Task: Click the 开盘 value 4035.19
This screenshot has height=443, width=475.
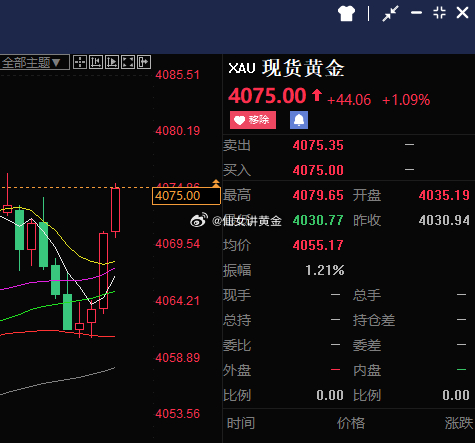Action: 444,195
